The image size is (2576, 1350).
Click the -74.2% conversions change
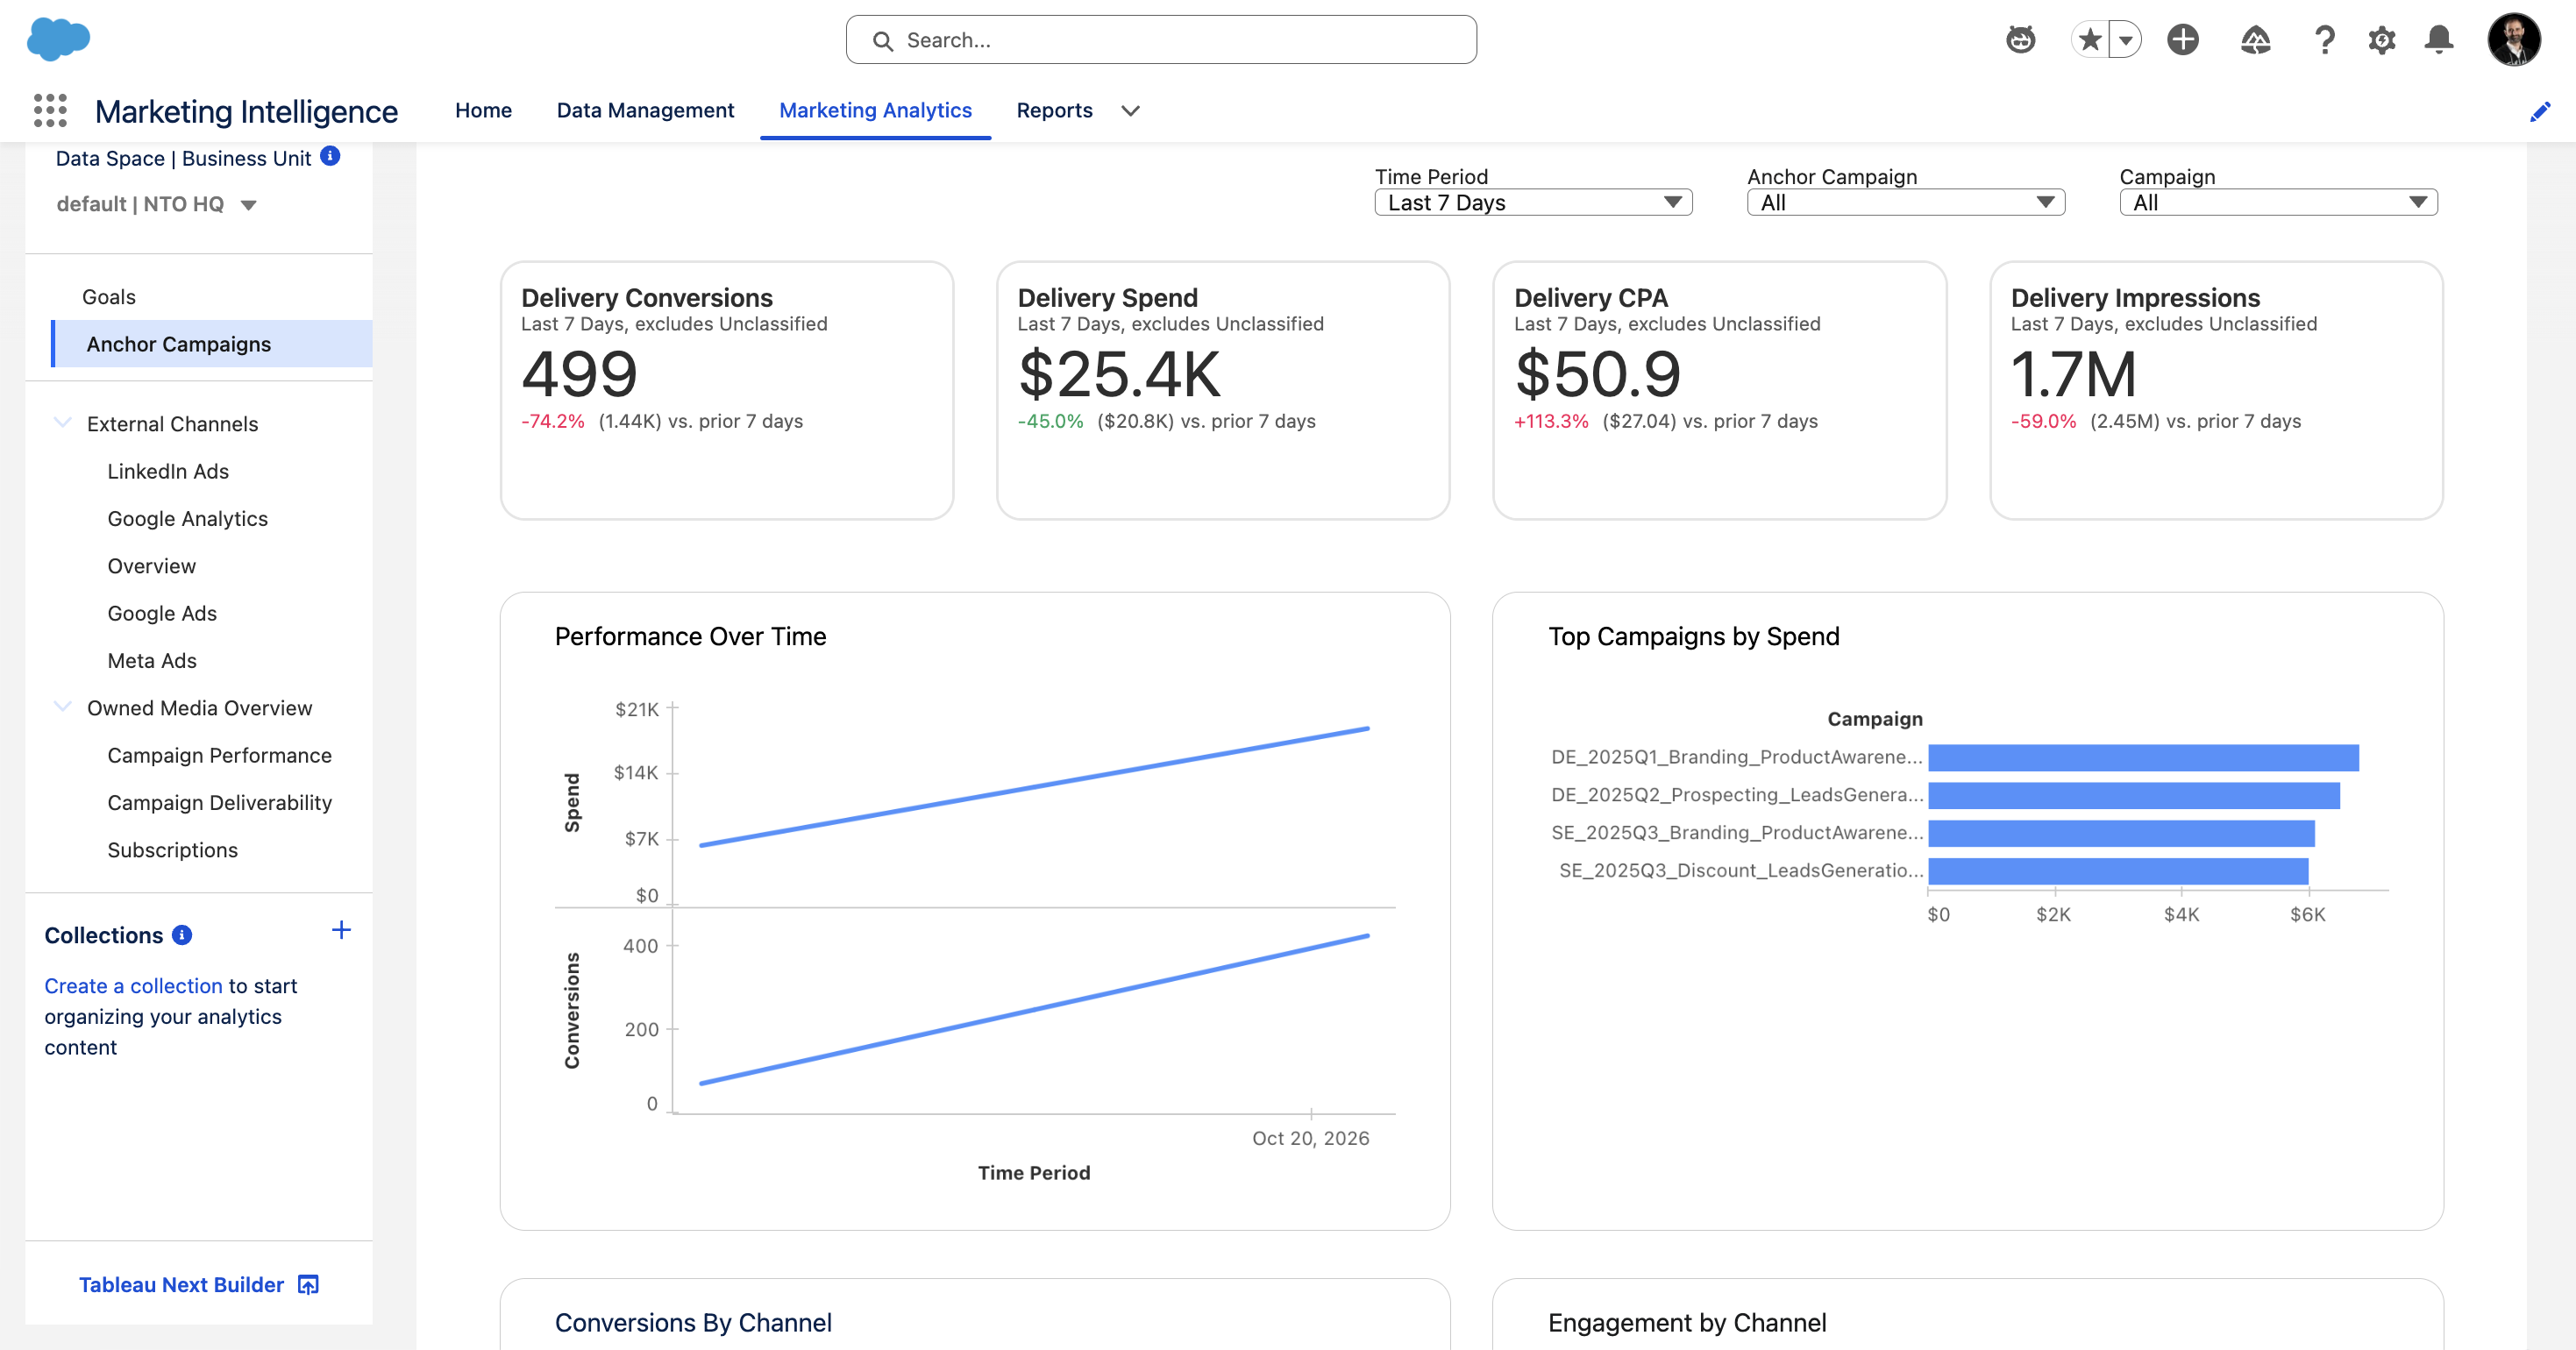coord(552,421)
